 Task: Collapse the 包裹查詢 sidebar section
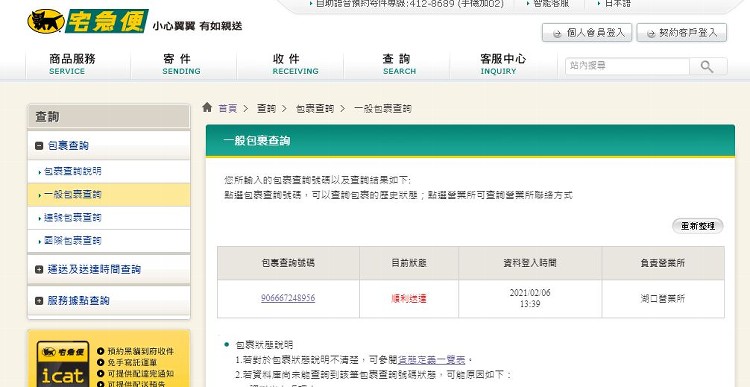point(39,146)
